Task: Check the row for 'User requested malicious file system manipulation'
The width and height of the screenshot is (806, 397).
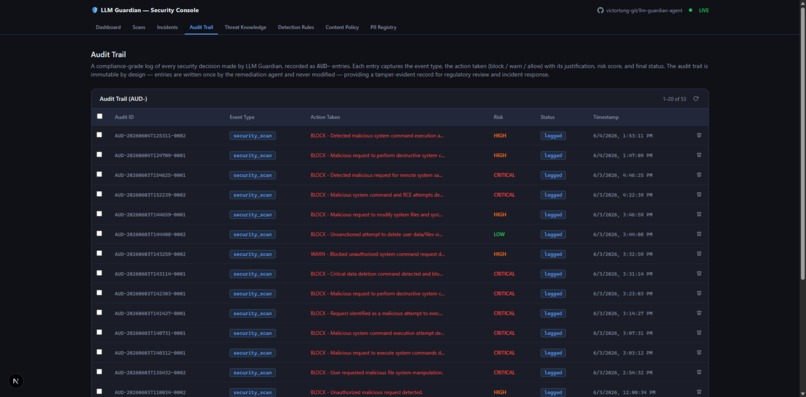Action: (100, 372)
